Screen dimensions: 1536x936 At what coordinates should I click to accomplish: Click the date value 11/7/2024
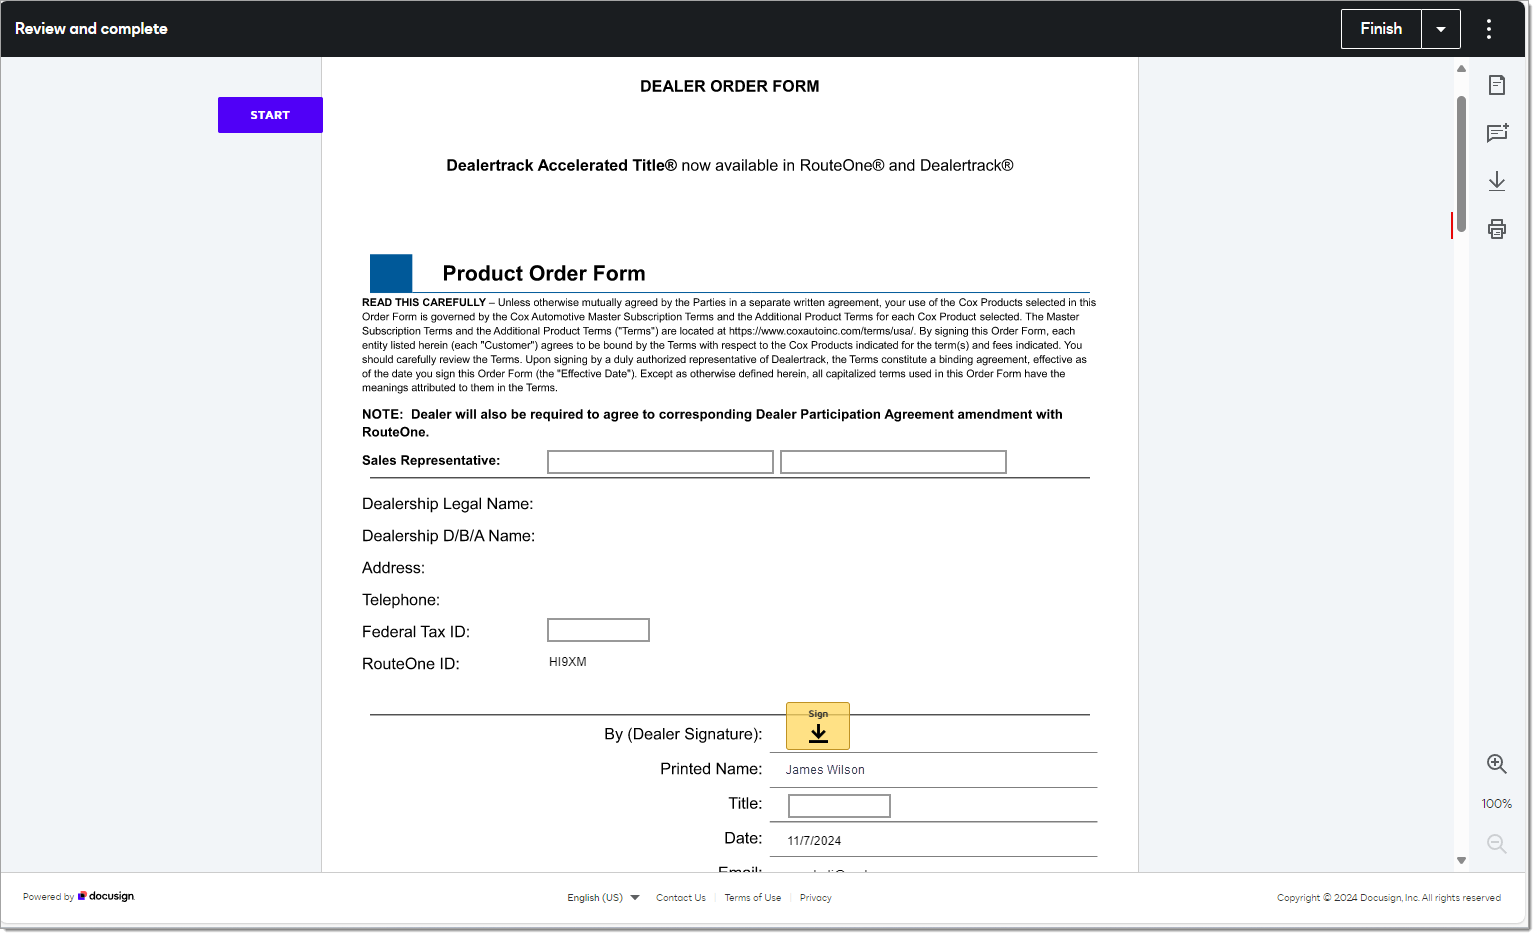(x=814, y=841)
